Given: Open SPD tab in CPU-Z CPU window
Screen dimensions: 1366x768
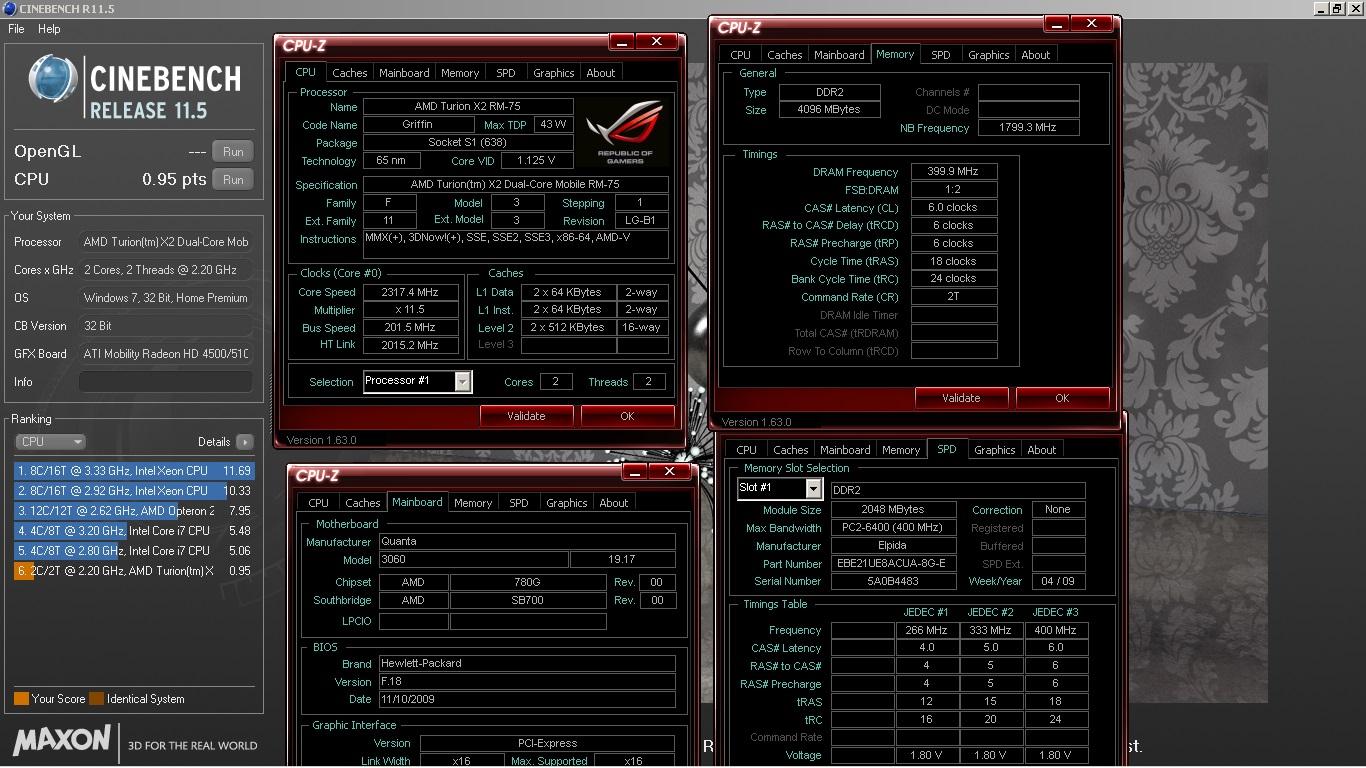Looking at the screenshot, I should coord(506,73).
